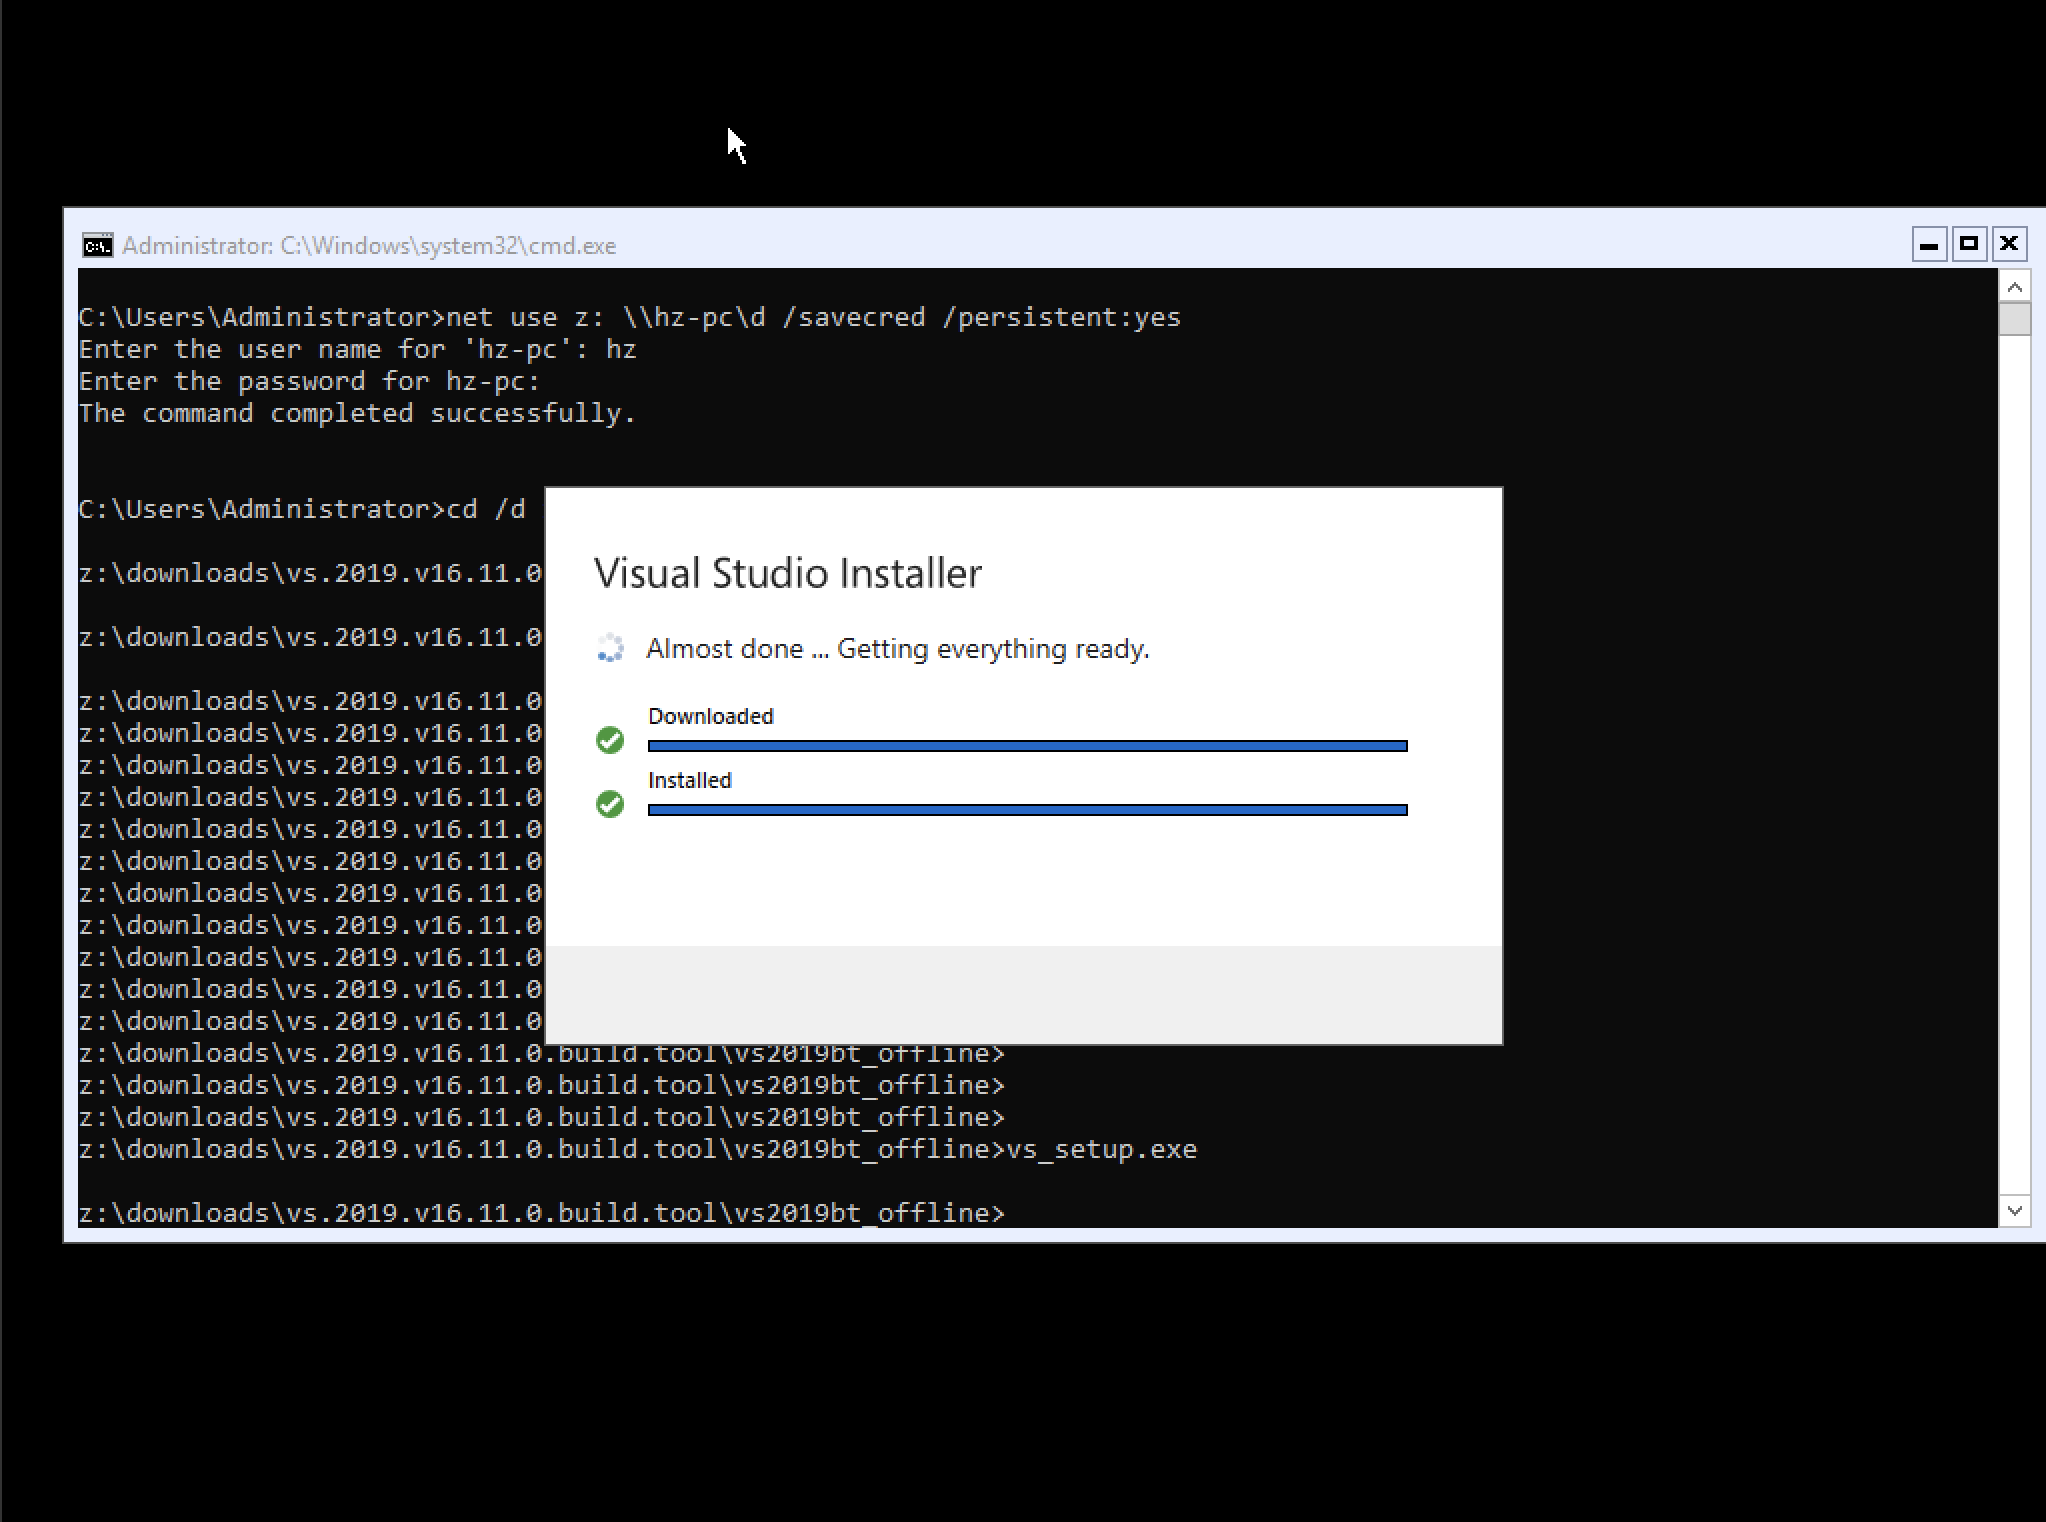Click the spinning progress indicator in the installer

point(610,648)
